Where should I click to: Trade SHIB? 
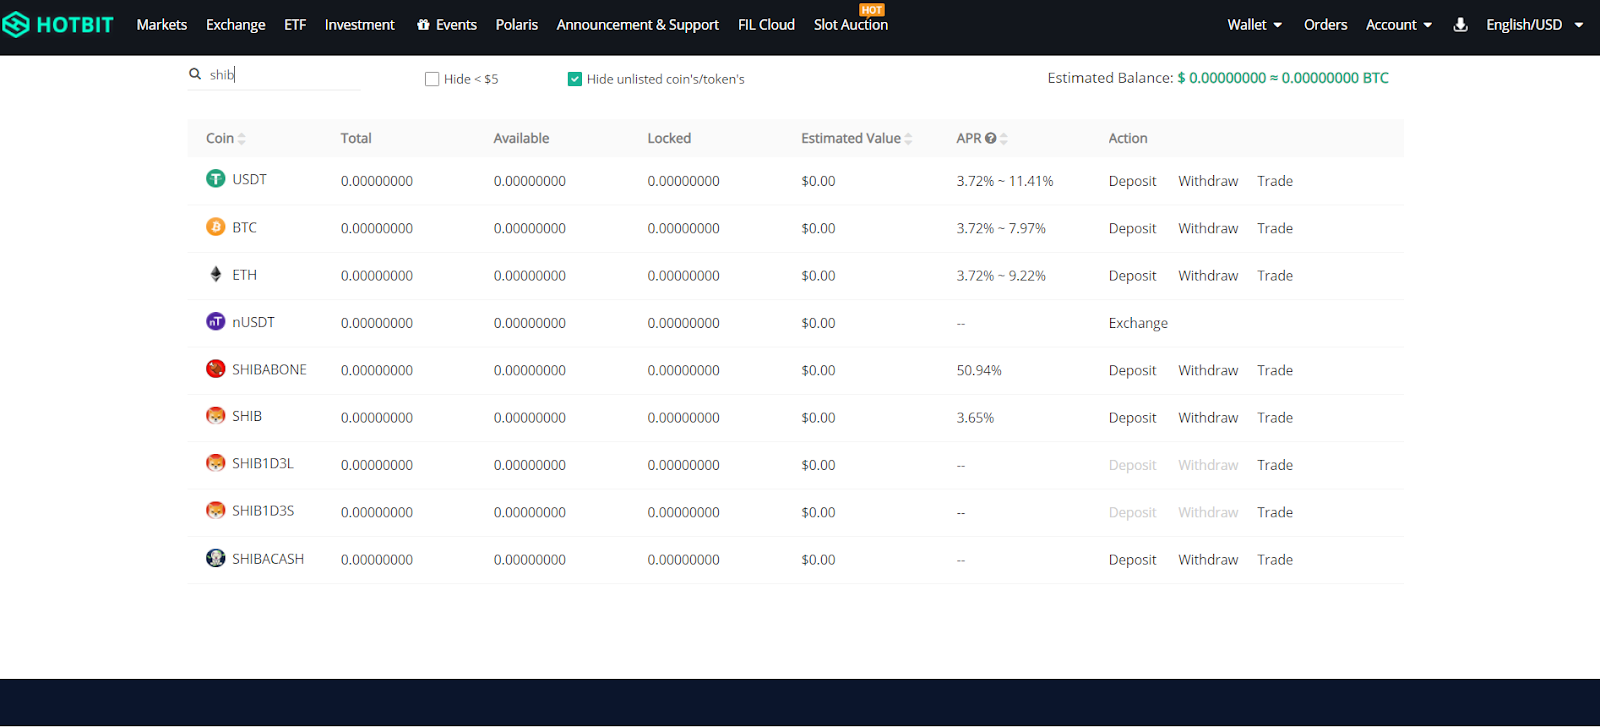[x=1275, y=418]
